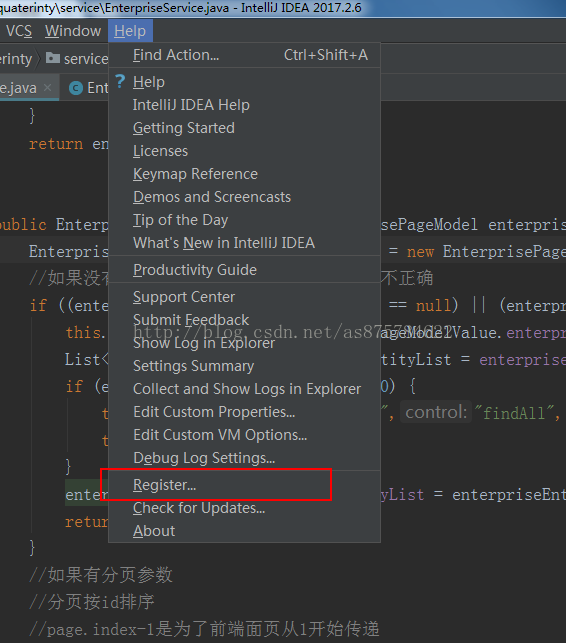Click the new keyword in the editor
Screen dimensions: 566x643
tap(420, 252)
